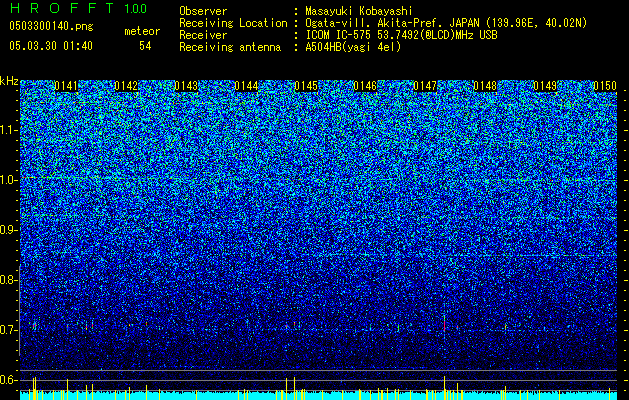Click the 0.6 kHz axis label
Image resolution: width=629 pixels, height=400 pixels.
[x=9, y=380]
